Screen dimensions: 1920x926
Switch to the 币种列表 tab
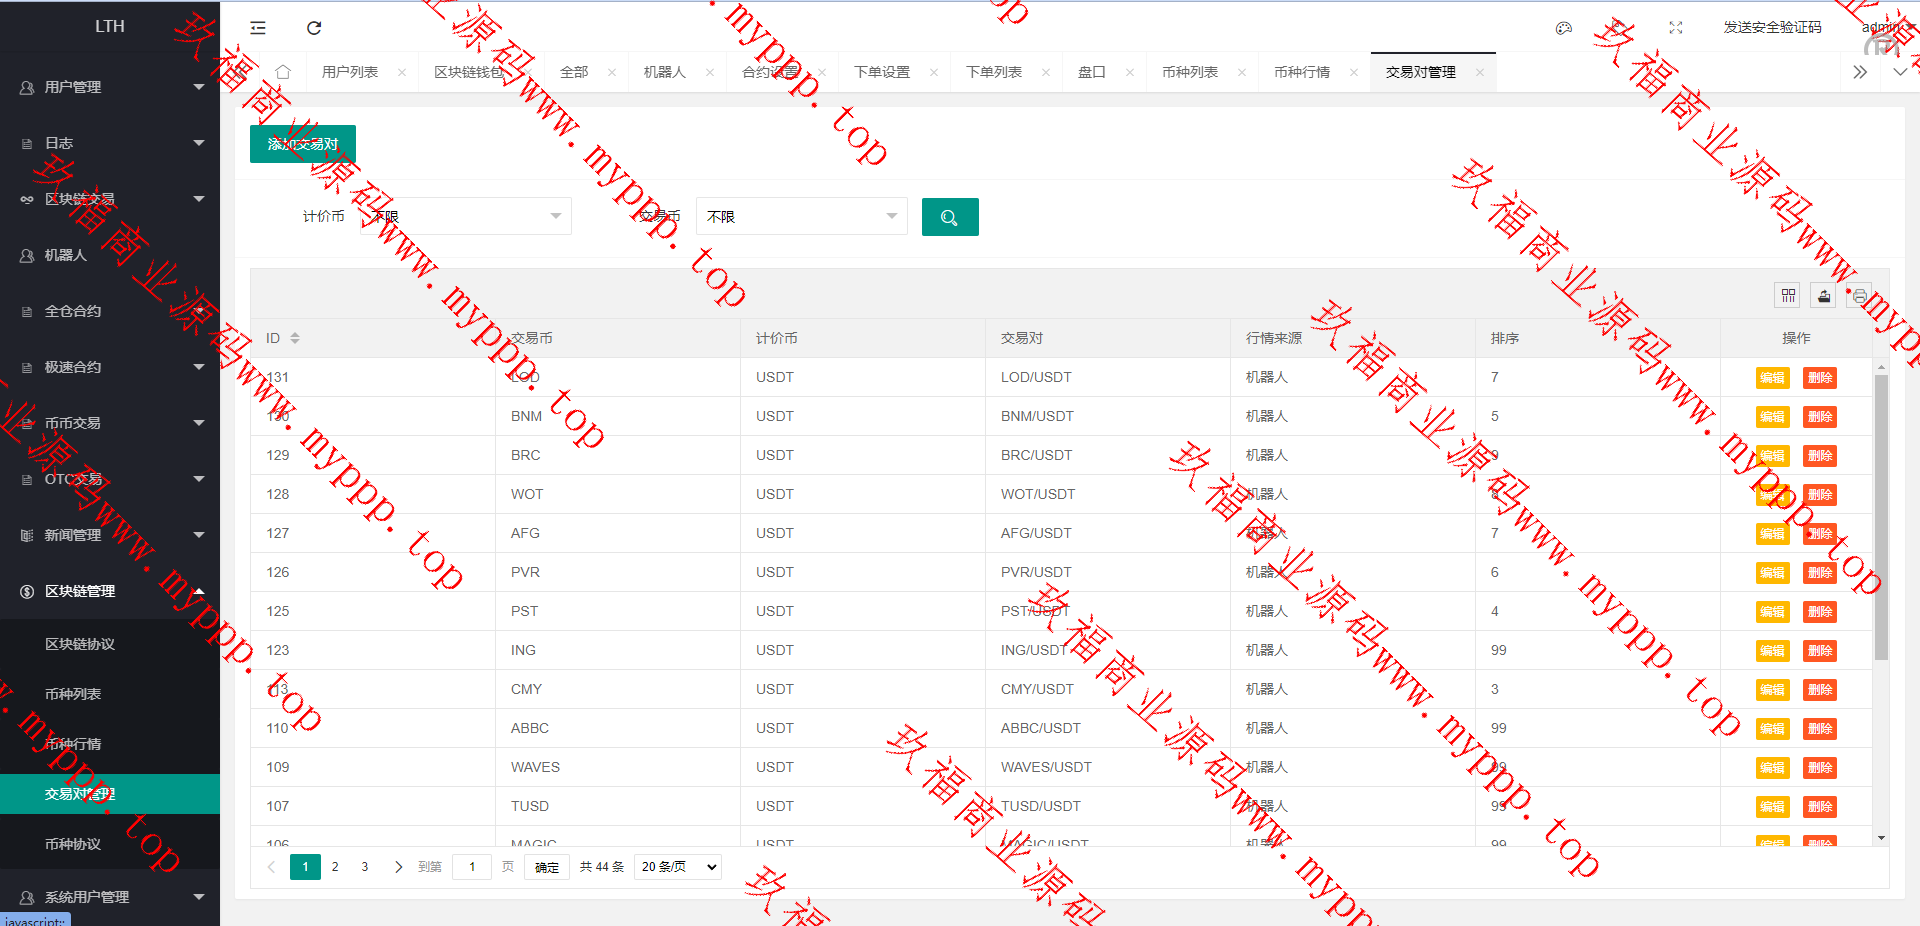coord(1189,72)
